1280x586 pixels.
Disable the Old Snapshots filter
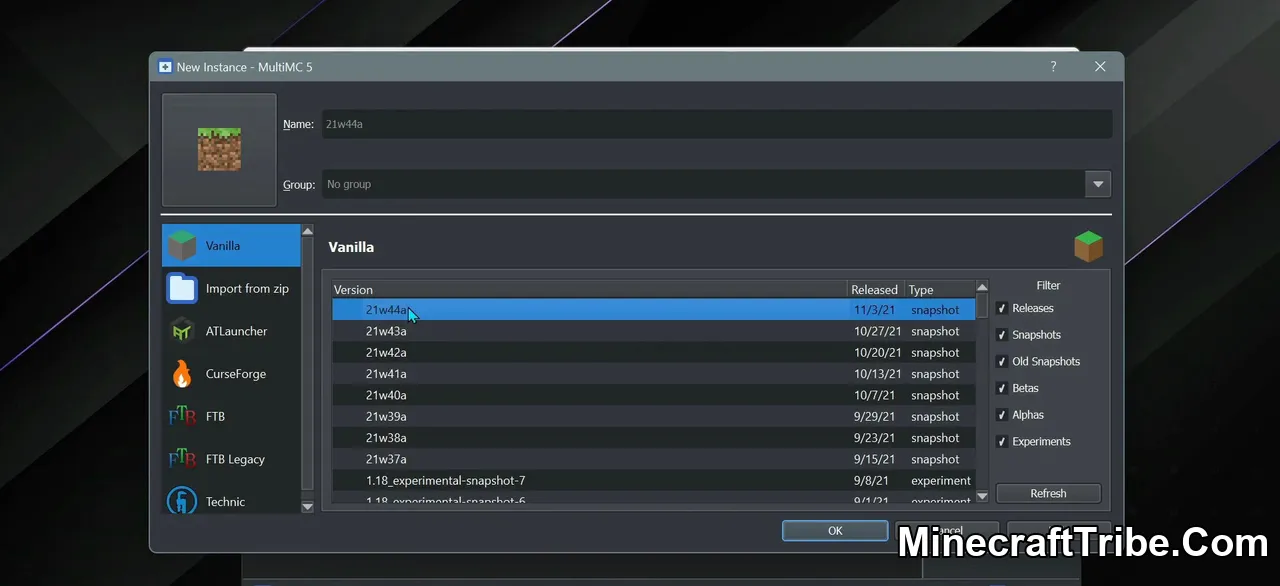pos(1002,361)
